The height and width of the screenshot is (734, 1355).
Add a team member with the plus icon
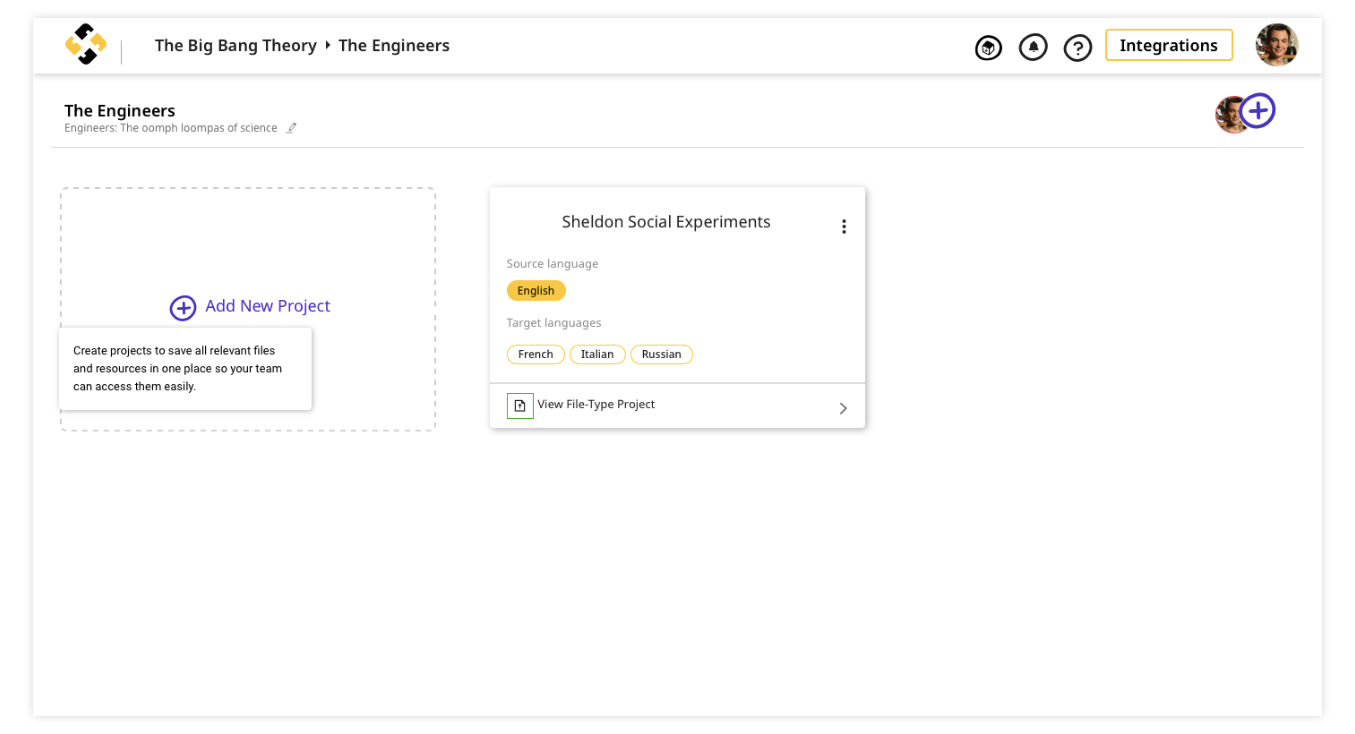click(1258, 110)
